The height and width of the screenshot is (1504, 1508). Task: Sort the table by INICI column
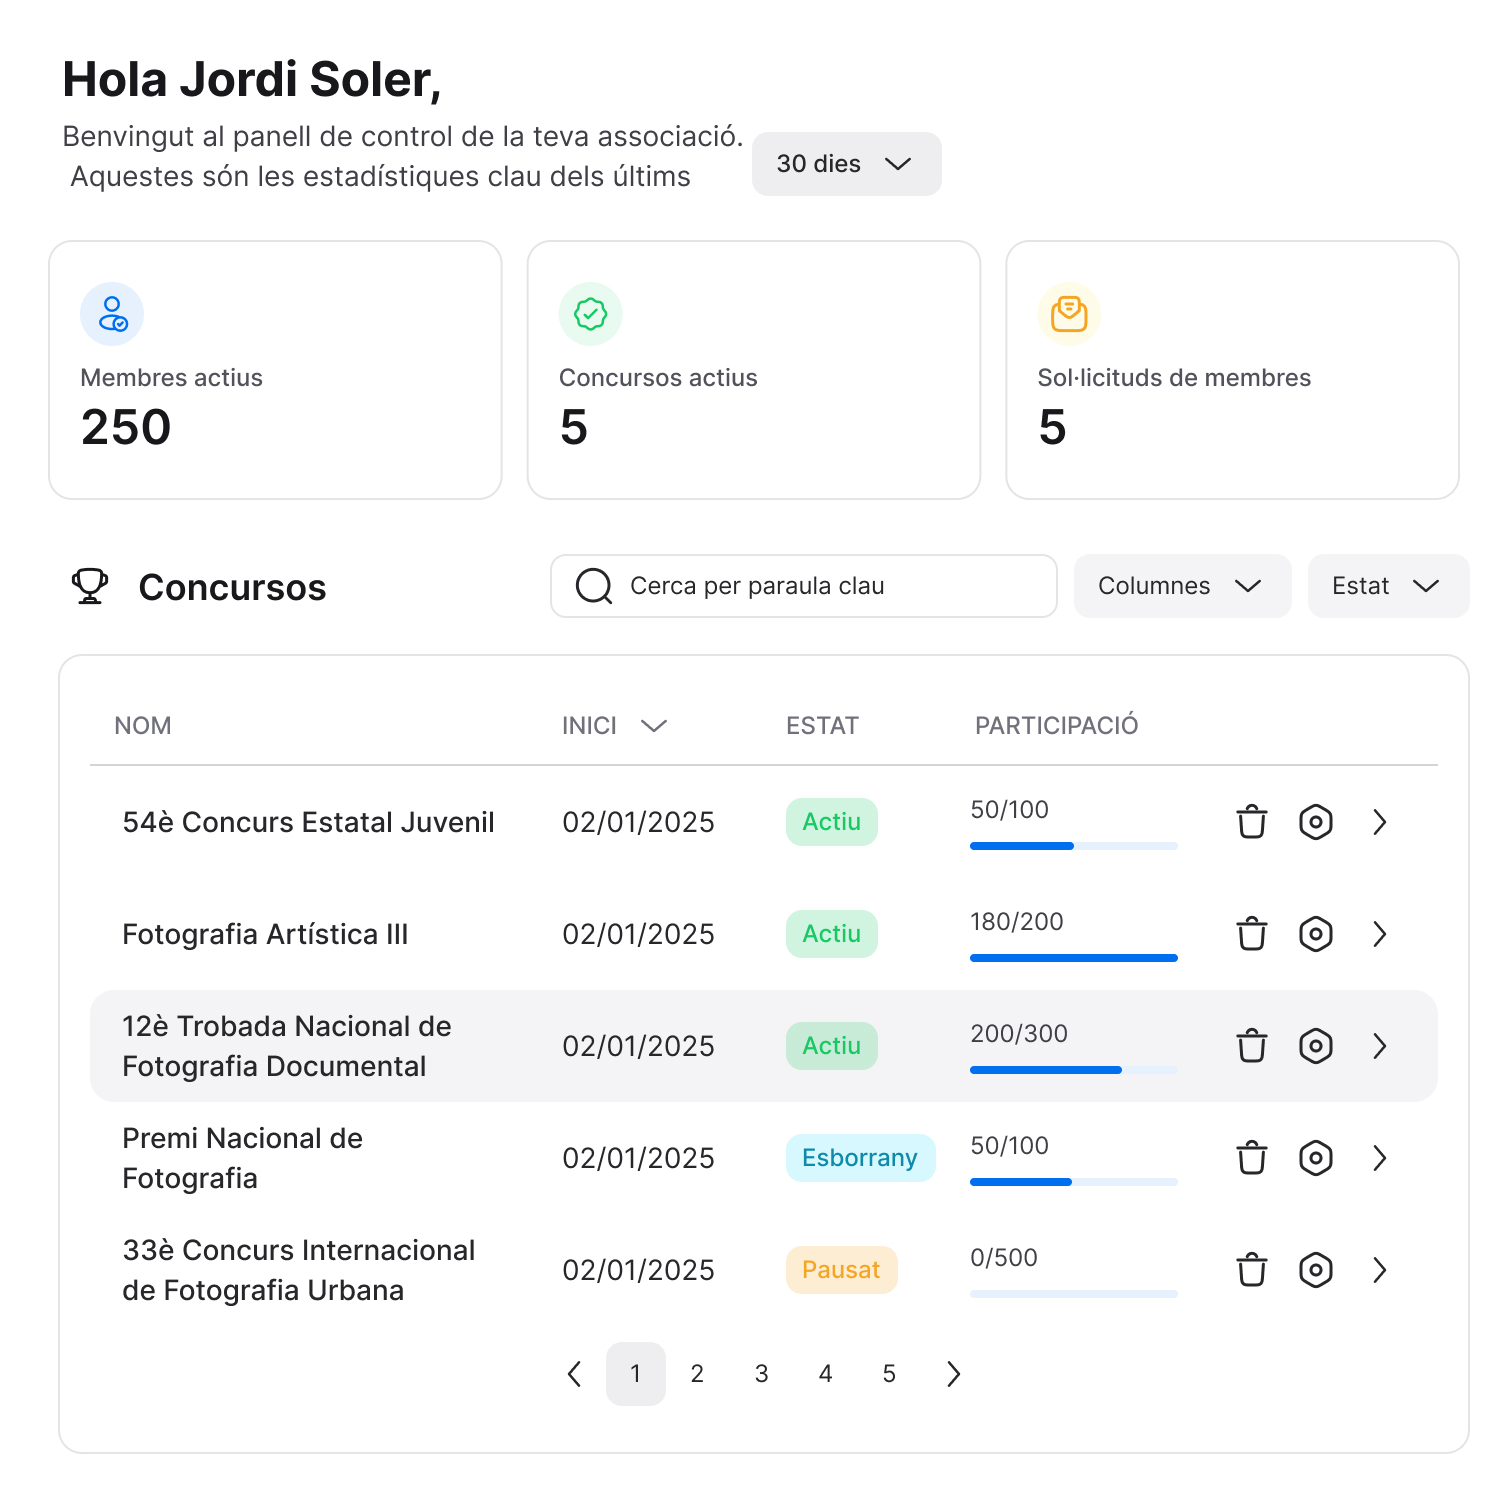[613, 726]
